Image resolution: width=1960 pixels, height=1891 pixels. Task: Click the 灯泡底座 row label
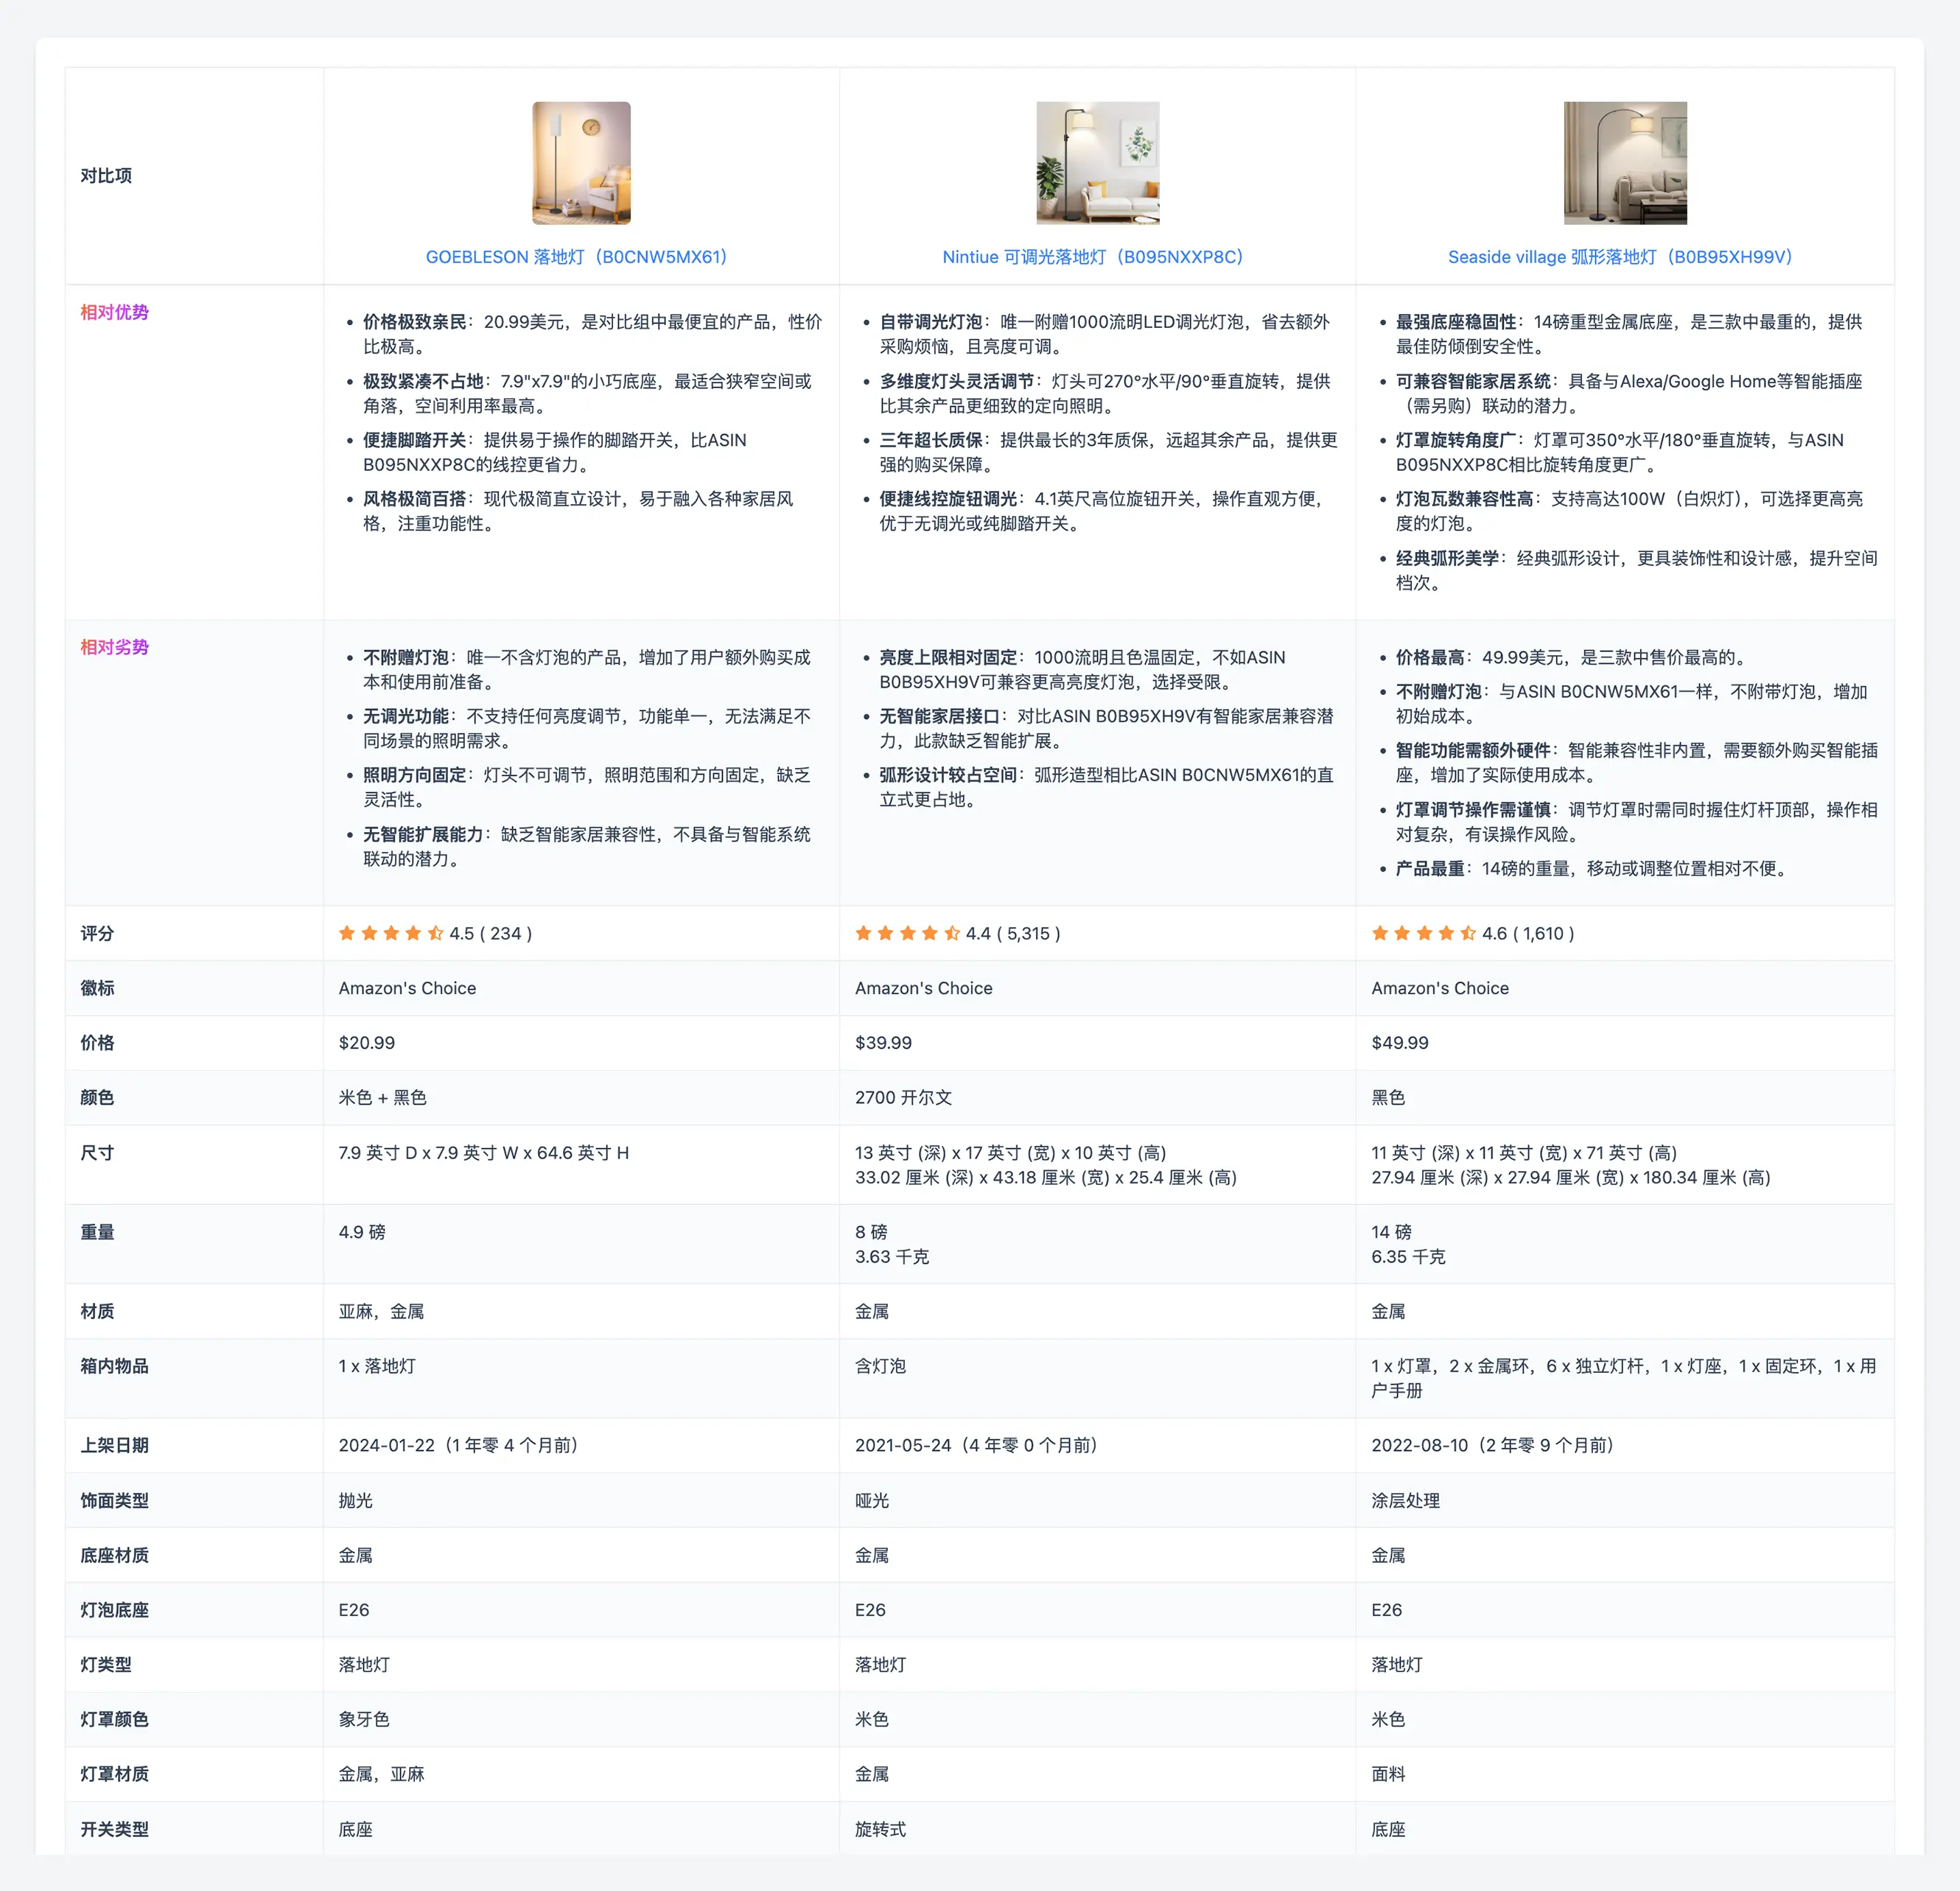click(x=114, y=1610)
